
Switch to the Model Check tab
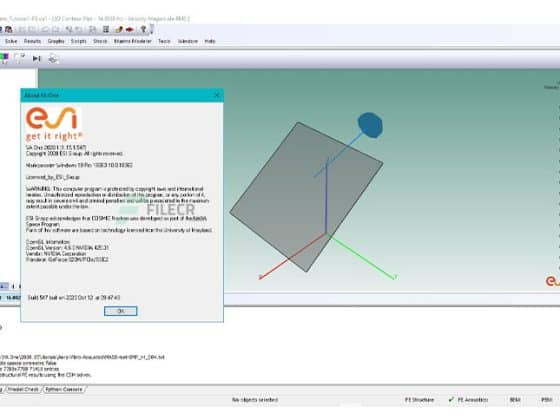tap(23, 389)
